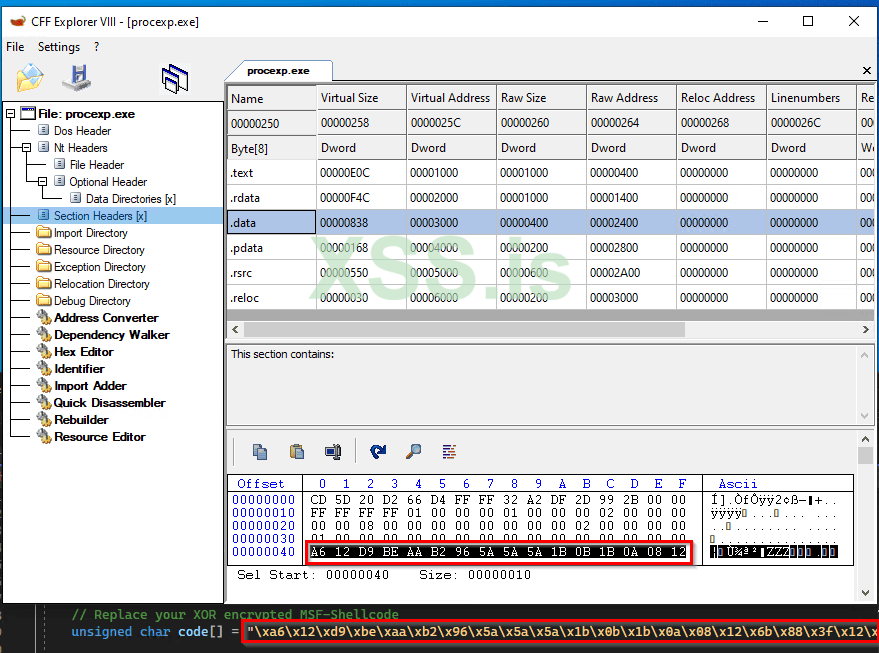Viewport: 879px width, 653px height.
Task: Collapse the Optional Header node
Action: (x=43, y=181)
